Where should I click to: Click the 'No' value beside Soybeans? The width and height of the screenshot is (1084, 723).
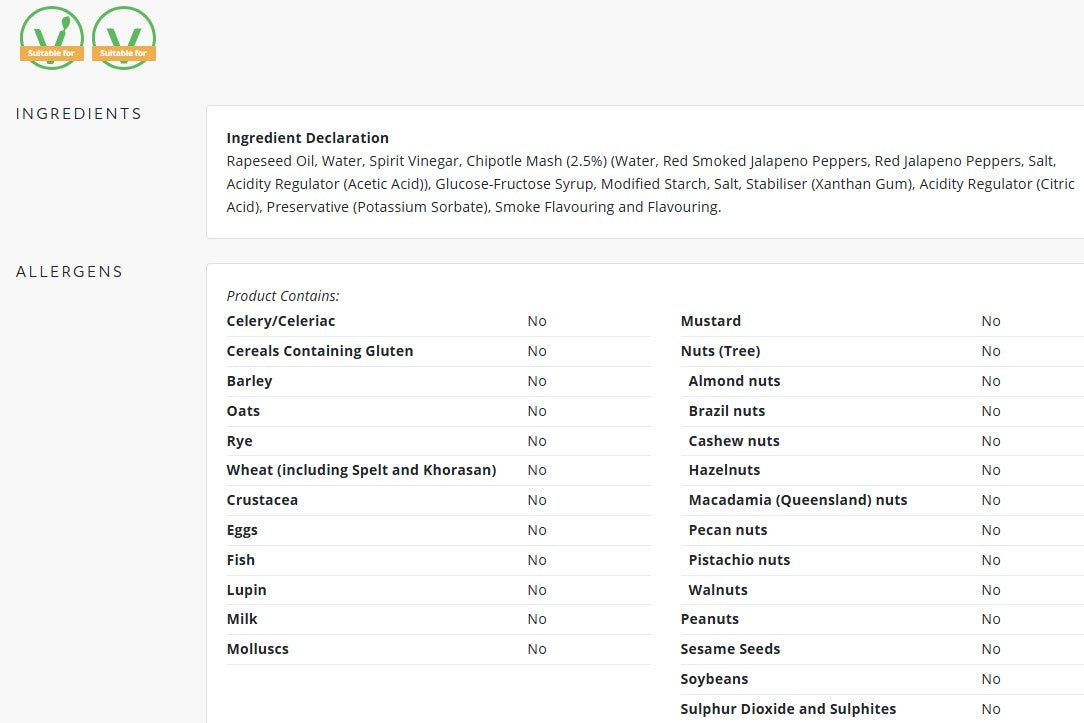(990, 679)
